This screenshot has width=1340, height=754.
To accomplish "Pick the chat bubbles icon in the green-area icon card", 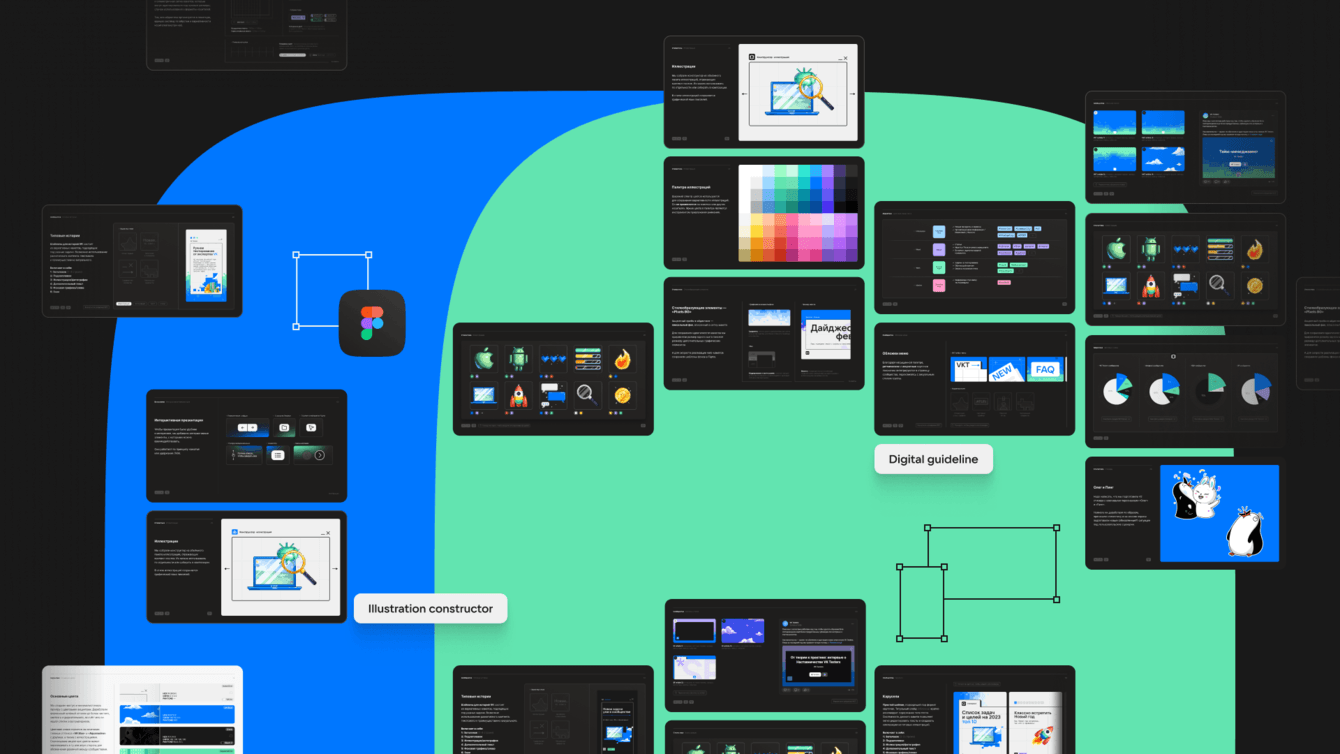I will 553,396.
